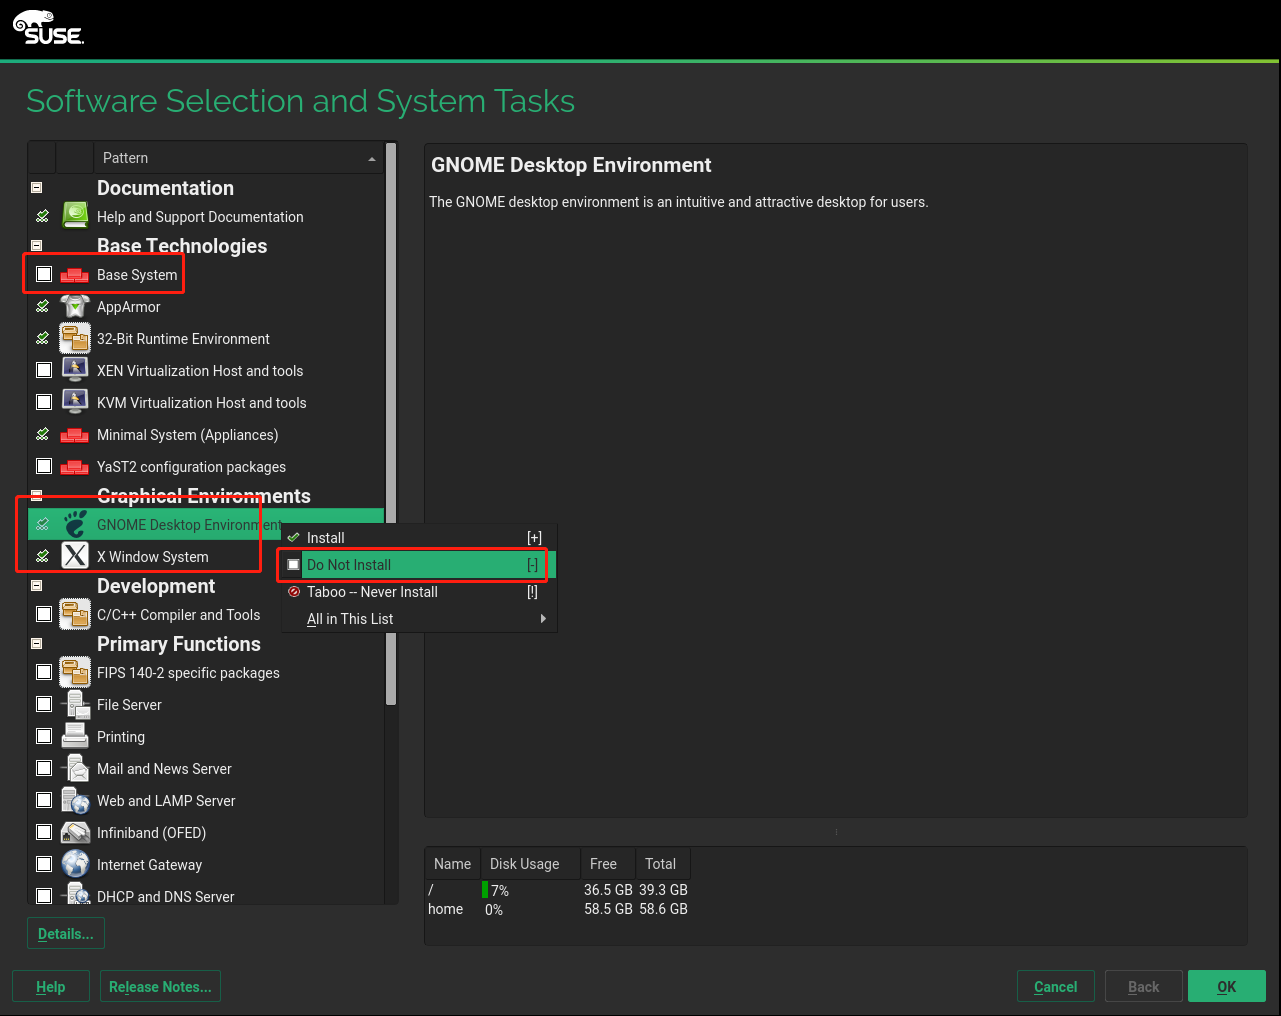Click the Minimal System (Appliances) brick icon
This screenshot has height=1016, width=1281.
(75, 435)
